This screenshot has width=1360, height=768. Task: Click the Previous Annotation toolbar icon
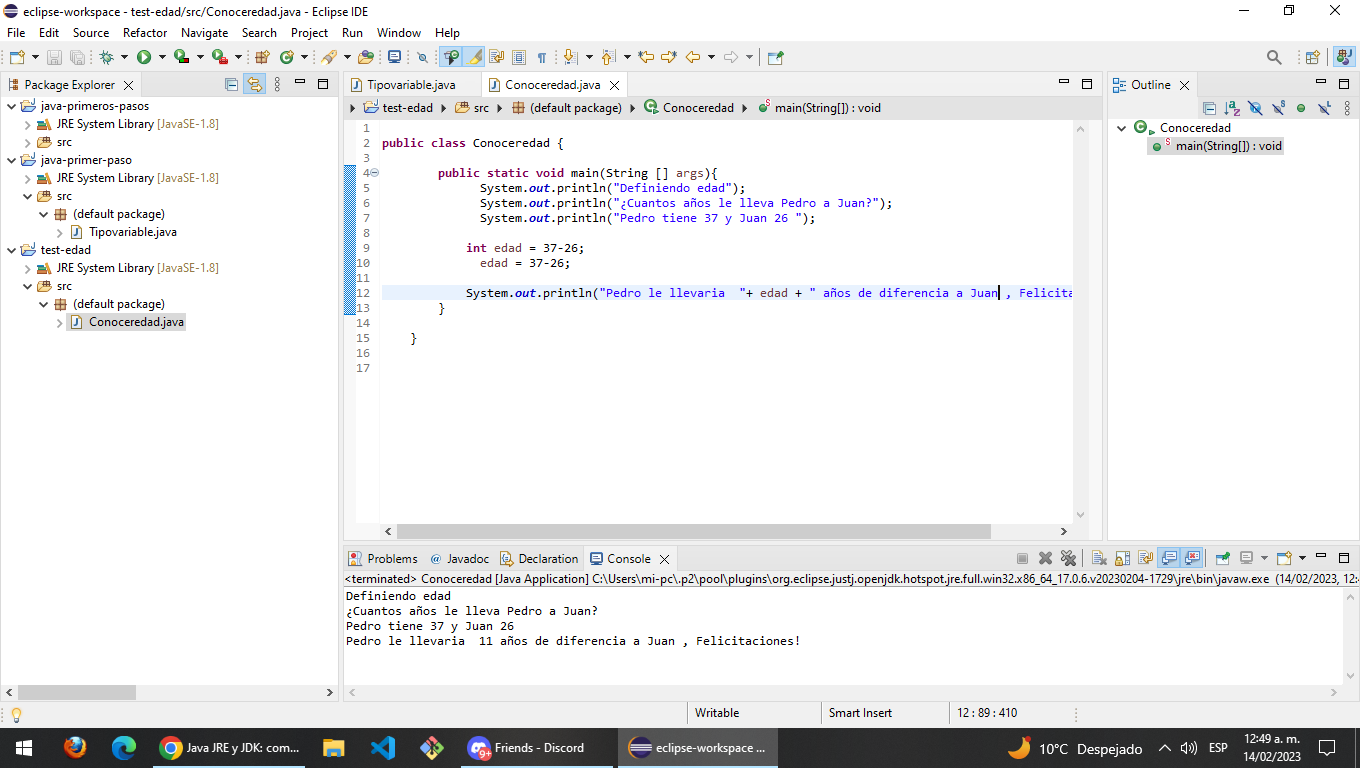coord(608,57)
